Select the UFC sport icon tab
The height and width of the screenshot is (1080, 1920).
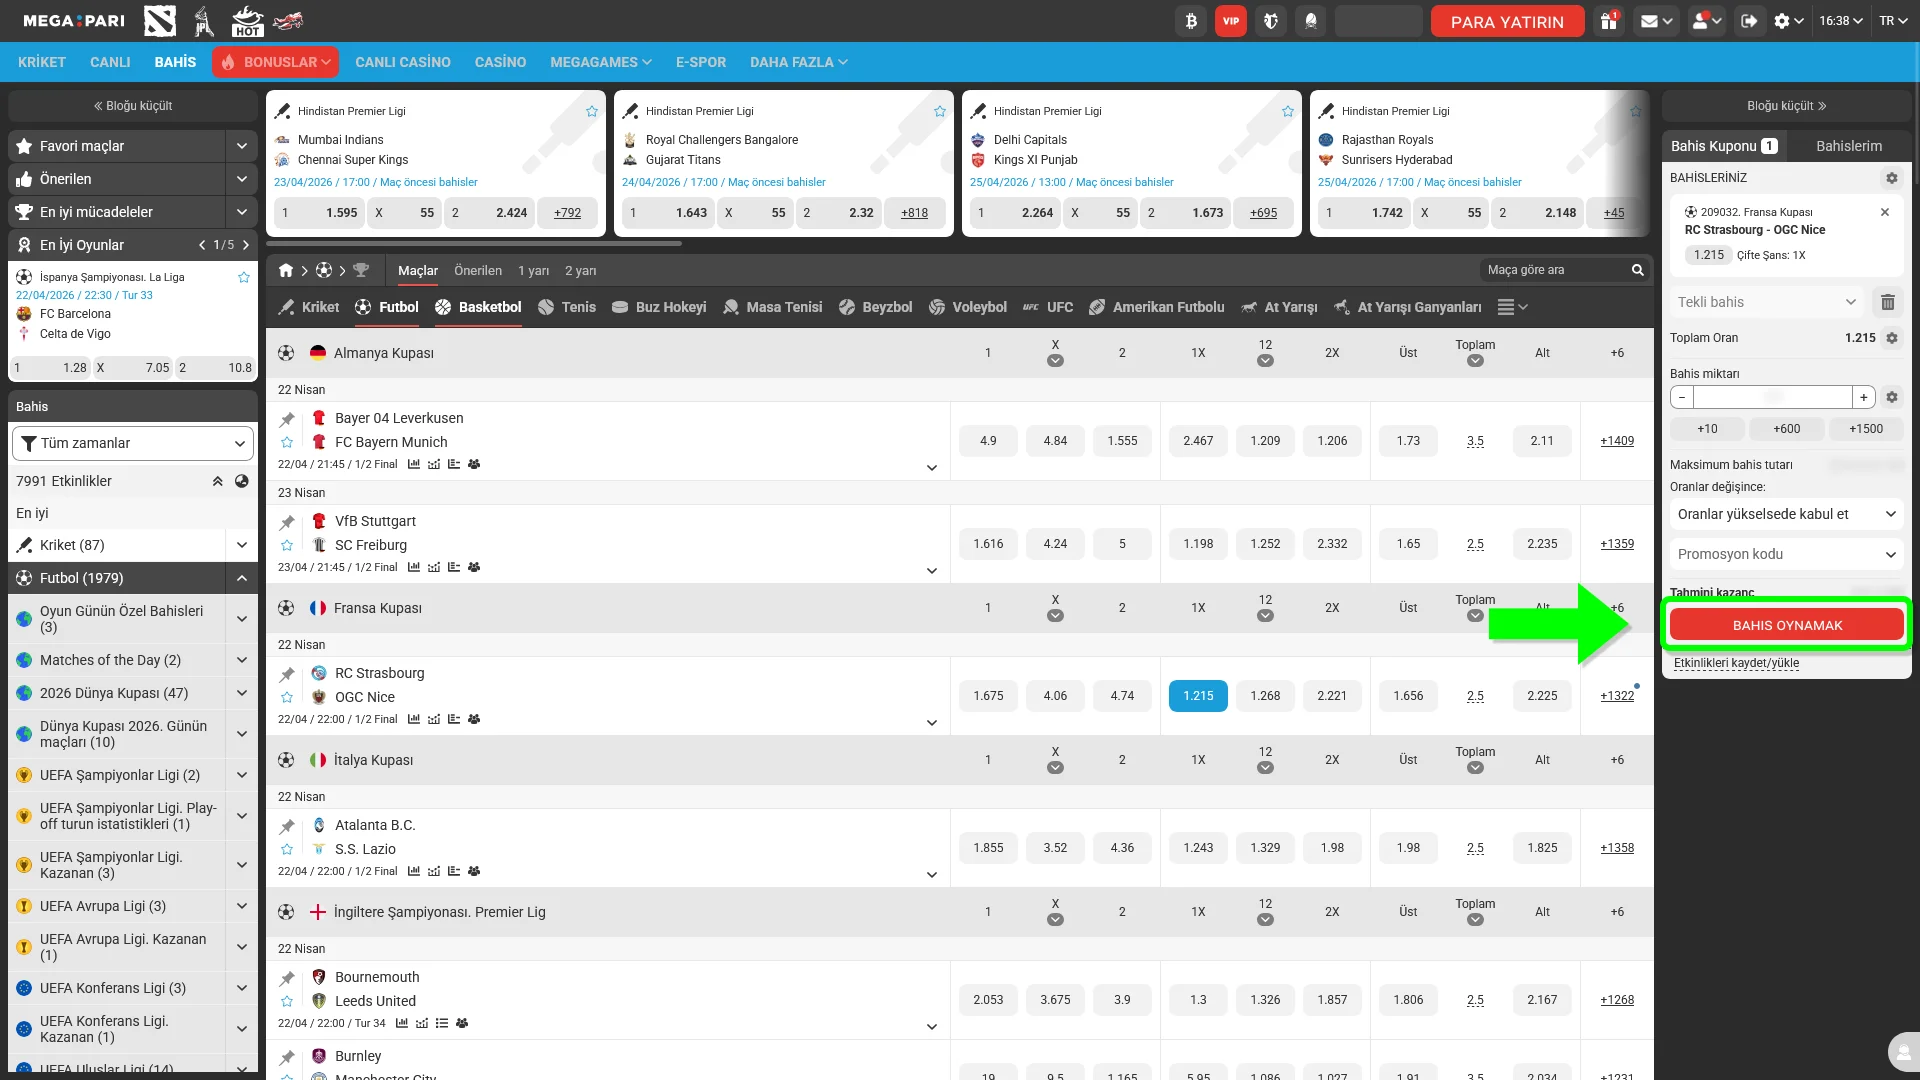tap(1047, 307)
